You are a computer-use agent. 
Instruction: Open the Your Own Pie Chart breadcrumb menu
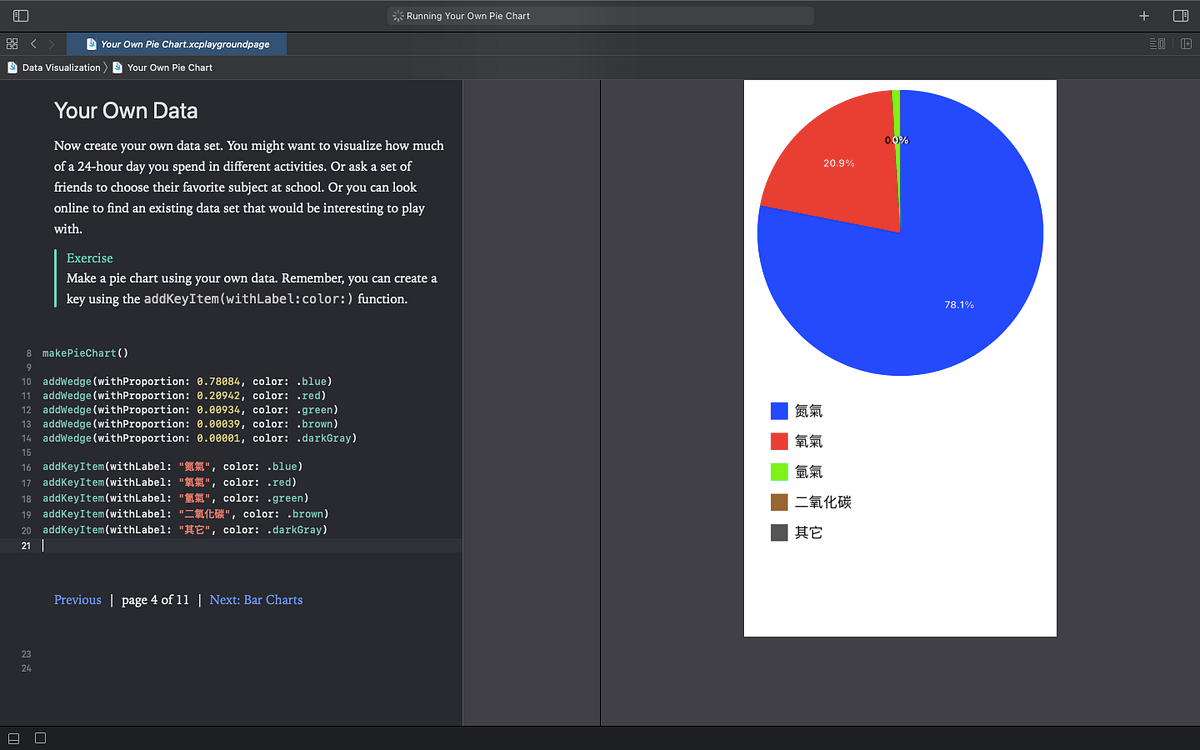coord(169,67)
